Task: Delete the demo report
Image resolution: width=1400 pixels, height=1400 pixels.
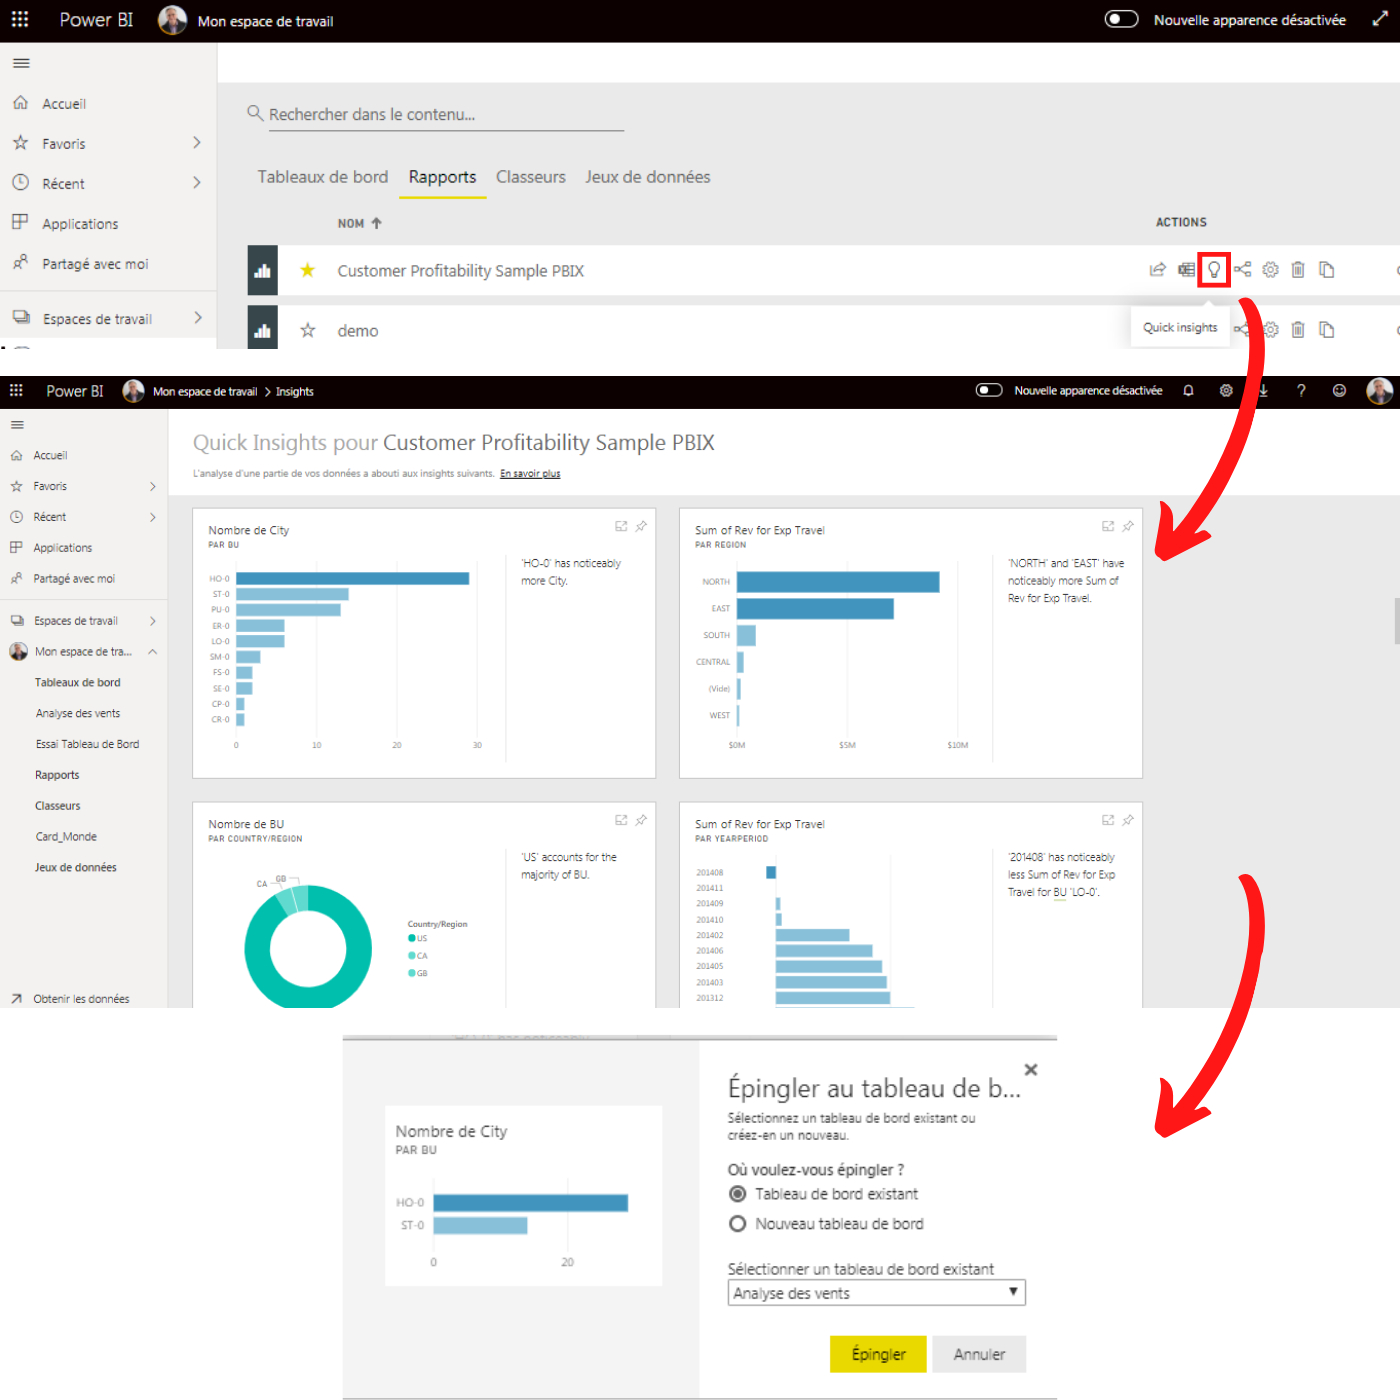Action: [x=1298, y=330]
